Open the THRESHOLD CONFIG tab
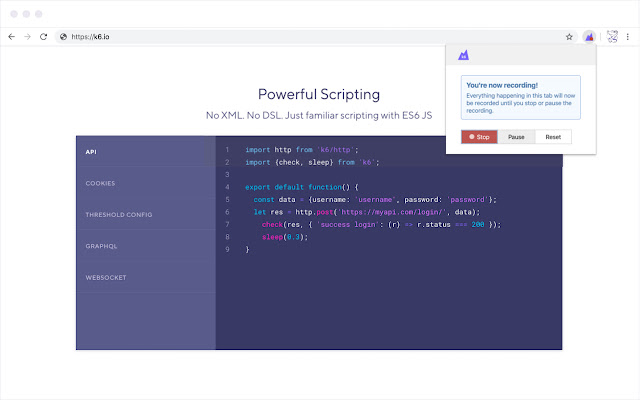 click(146, 214)
